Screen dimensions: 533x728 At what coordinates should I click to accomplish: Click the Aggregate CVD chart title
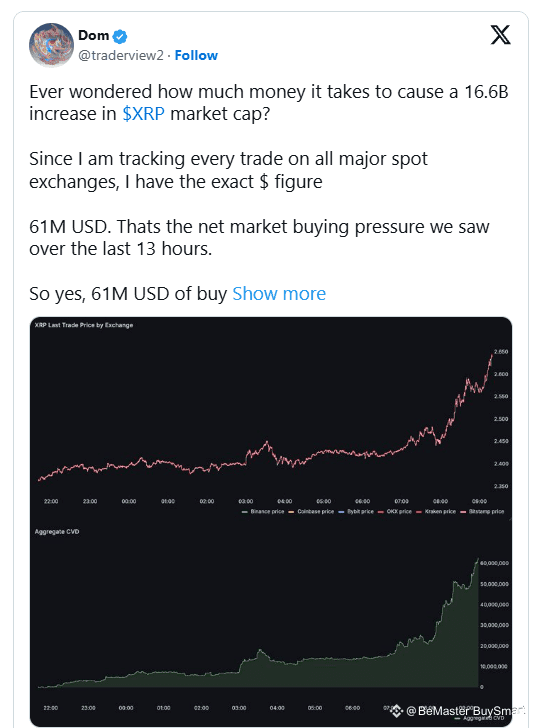57,532
